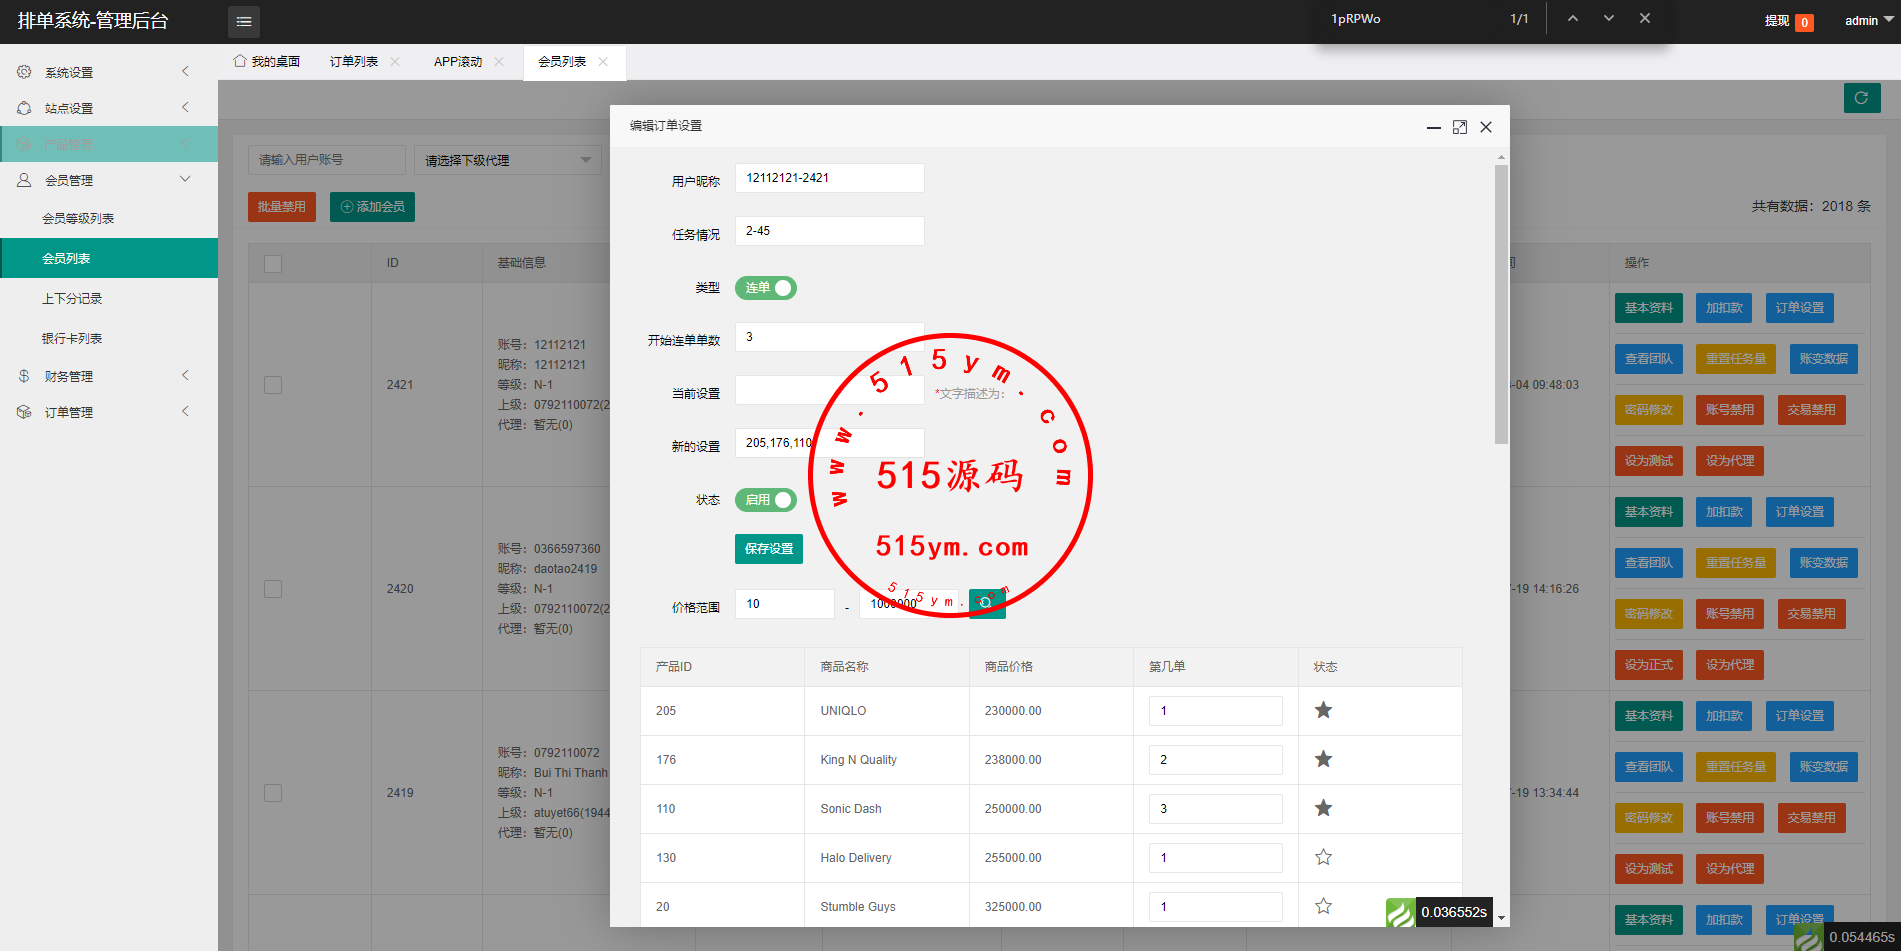Switch to the 我的桌面 tab
The width and height of the screenshot is (1901, 951).
click(267, 62)
